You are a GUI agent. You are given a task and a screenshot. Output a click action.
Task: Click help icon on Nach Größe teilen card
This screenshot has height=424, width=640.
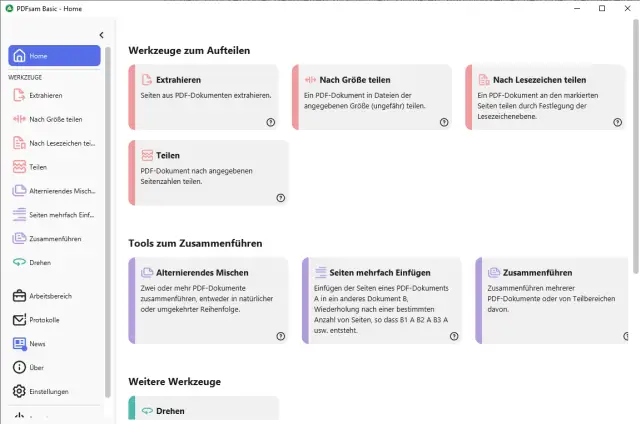pos(443,122)
